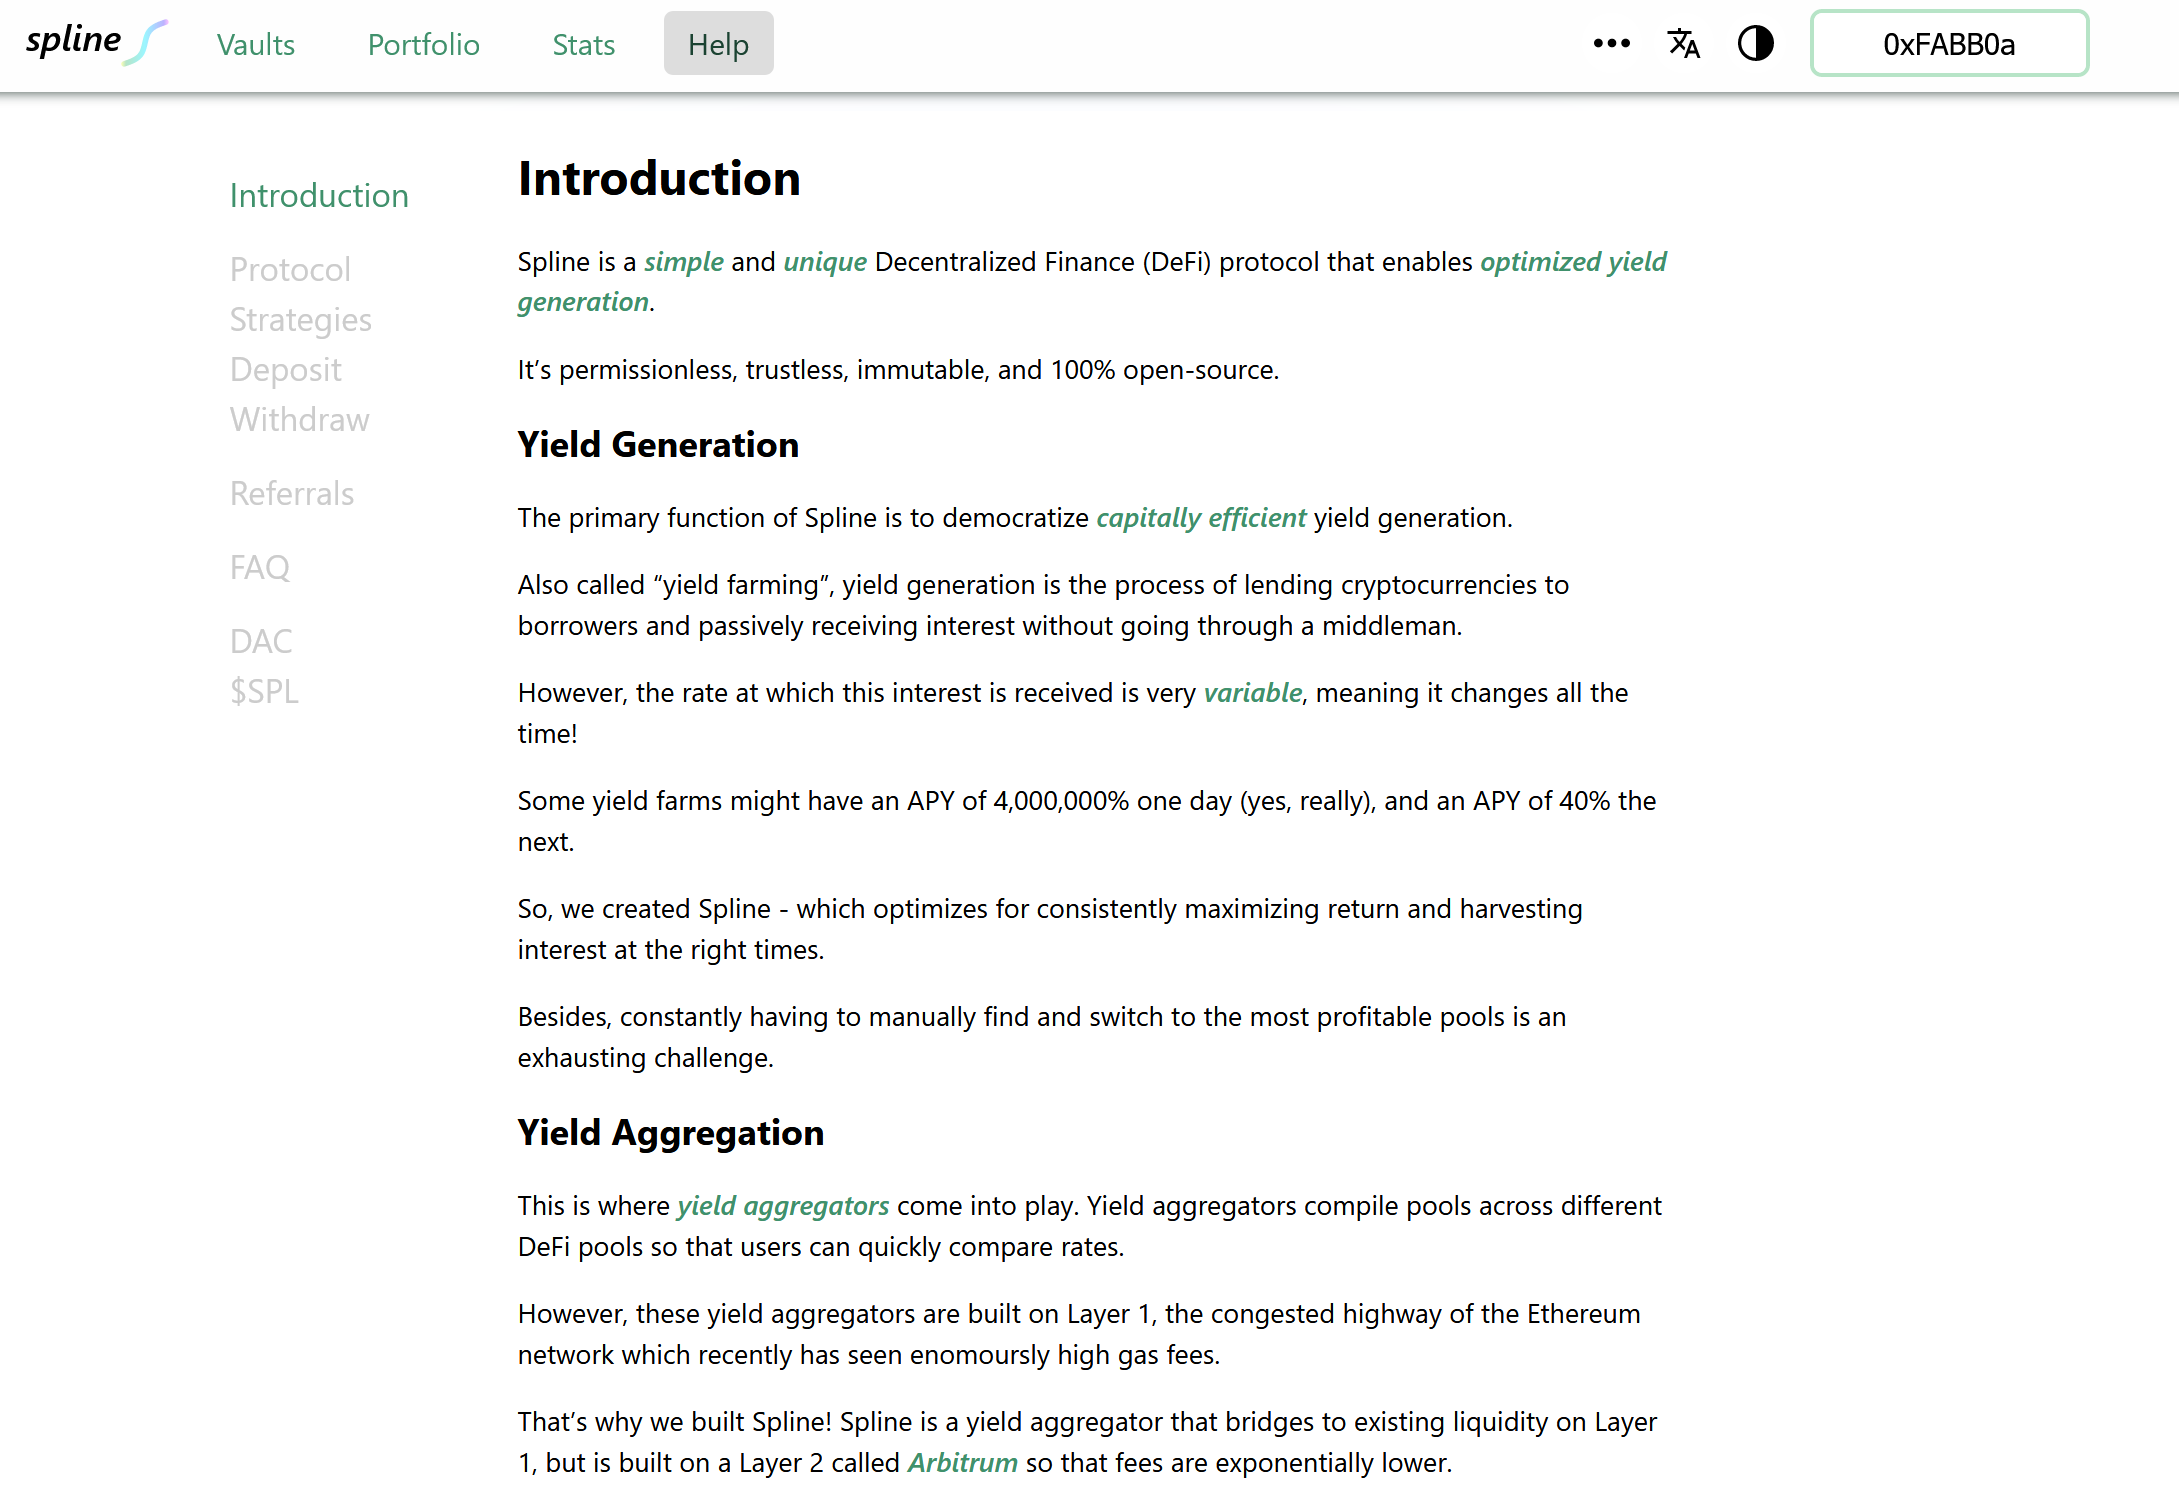Select the Stats navigation item
This screenshot has width=2179, height=1508.
click(583, 45)
